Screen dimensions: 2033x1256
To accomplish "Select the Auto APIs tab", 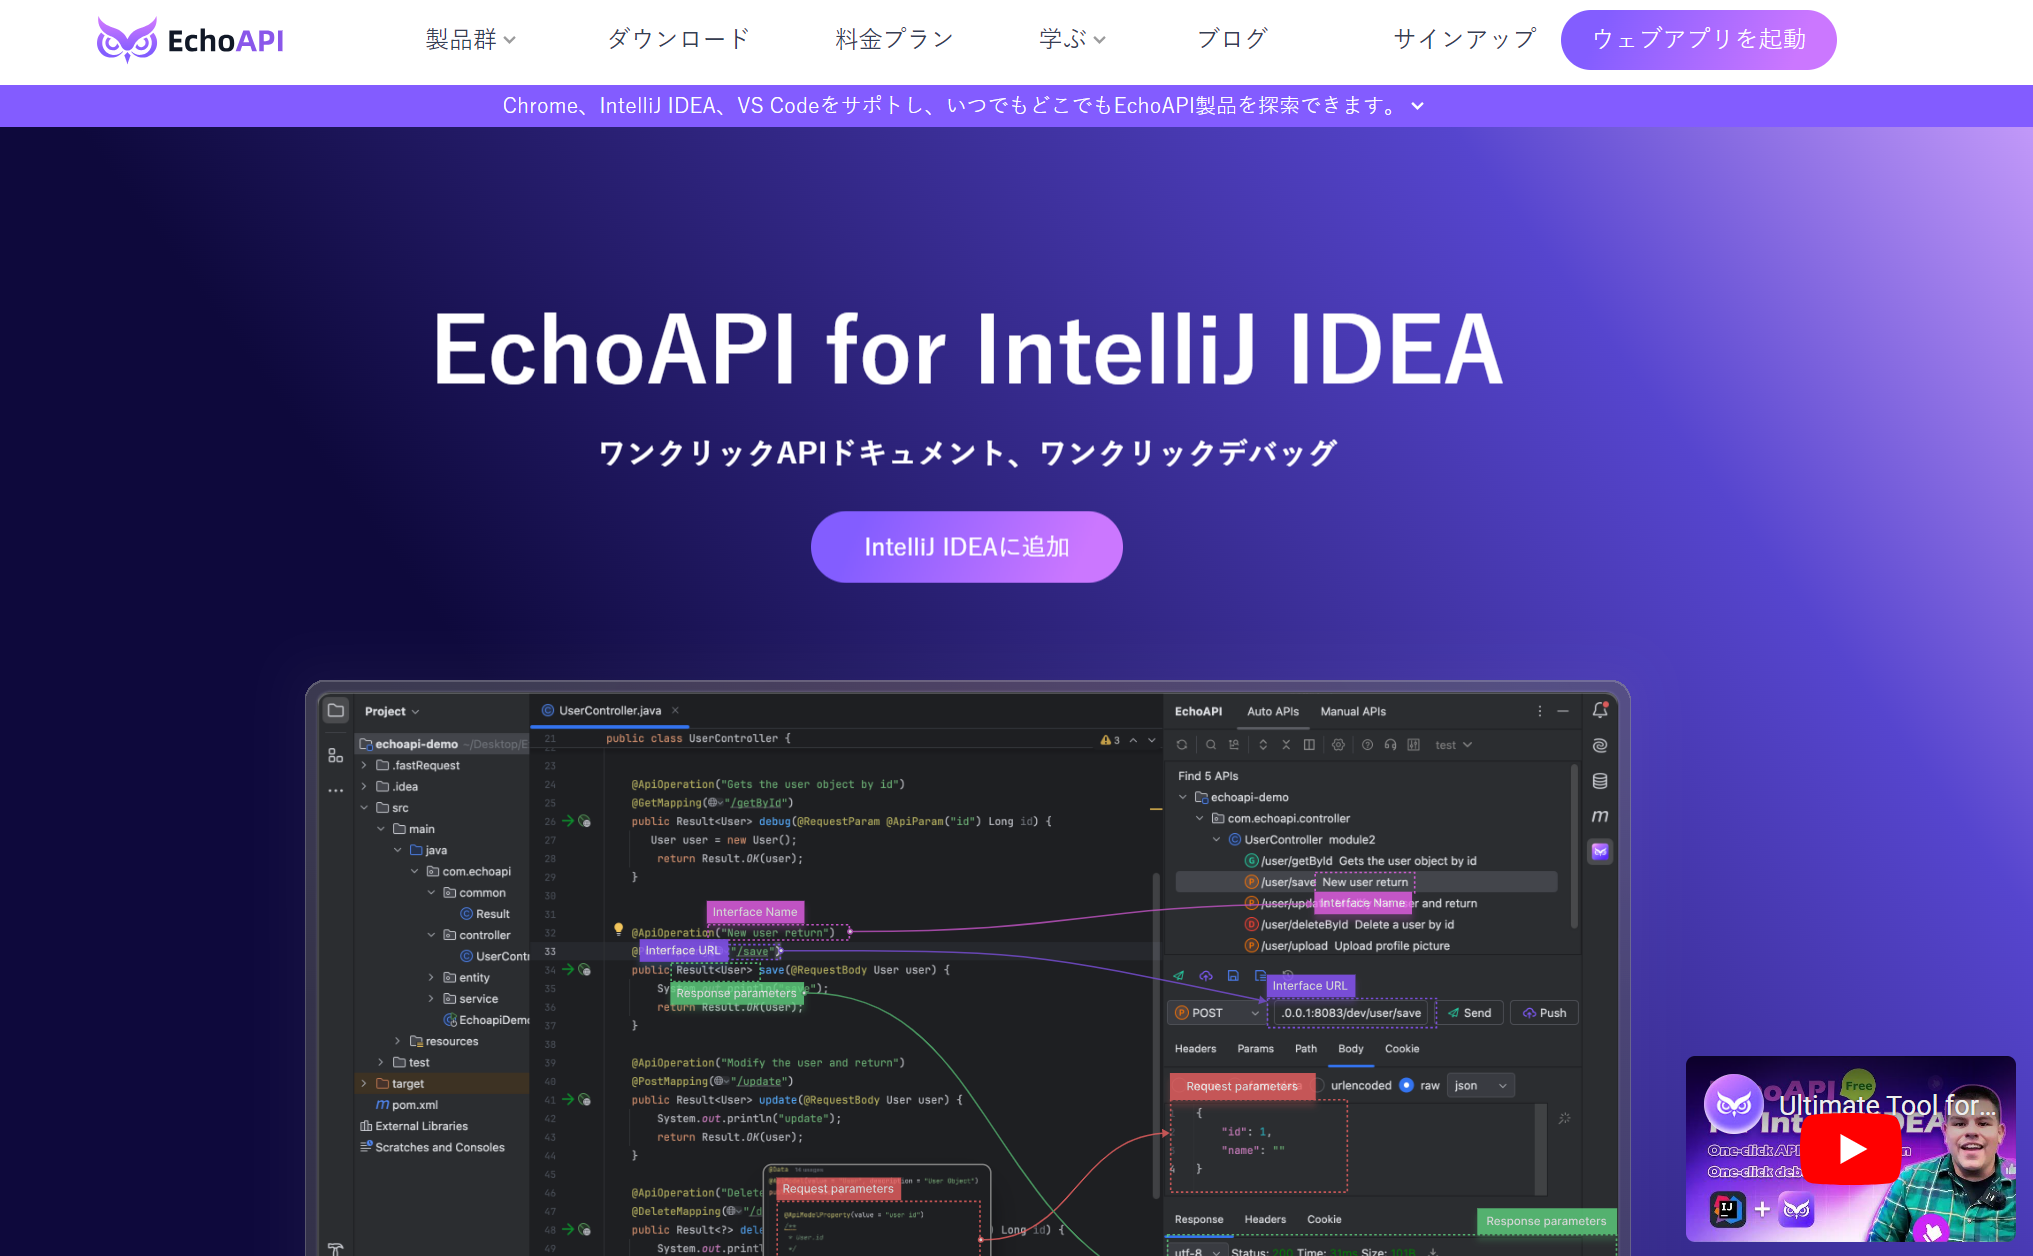I will point(1268,710).
